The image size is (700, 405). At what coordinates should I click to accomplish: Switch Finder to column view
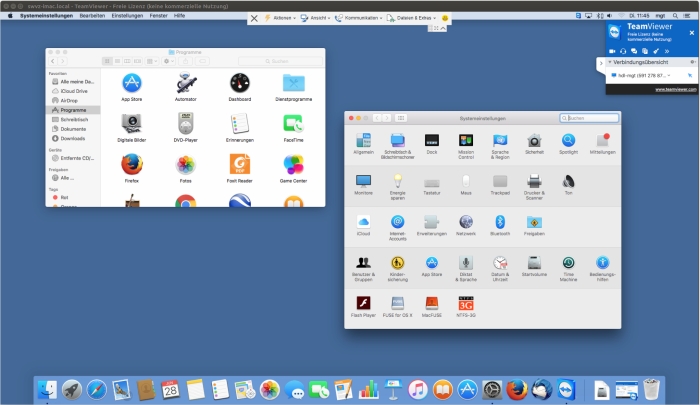pyautogui.click(x=127, y=61)
